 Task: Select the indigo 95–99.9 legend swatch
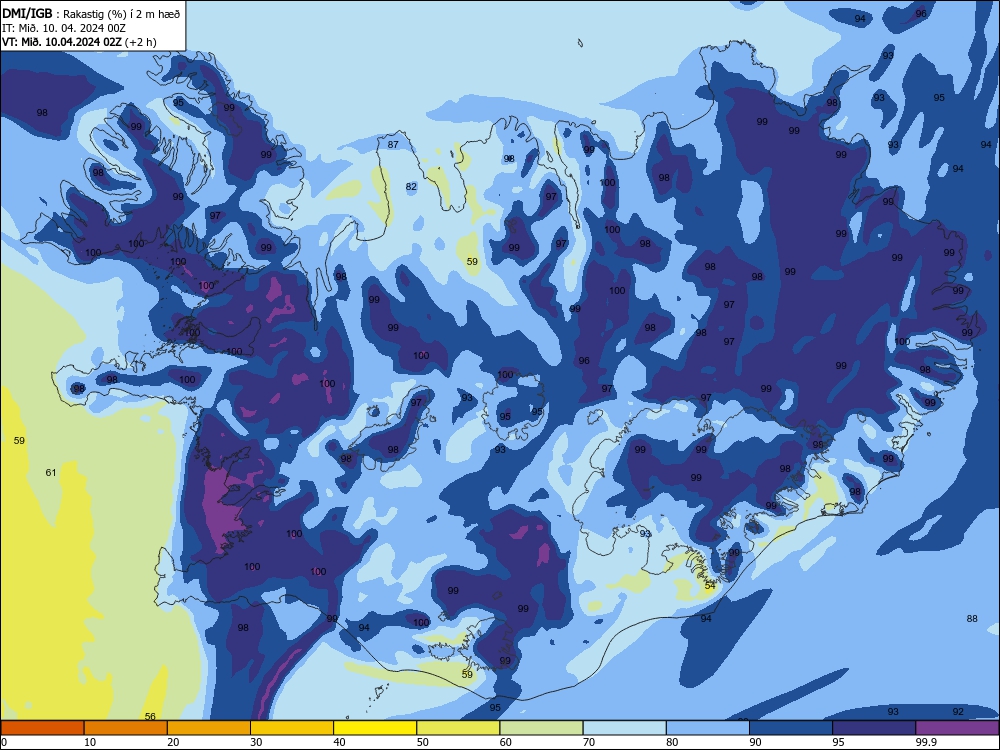874,728
